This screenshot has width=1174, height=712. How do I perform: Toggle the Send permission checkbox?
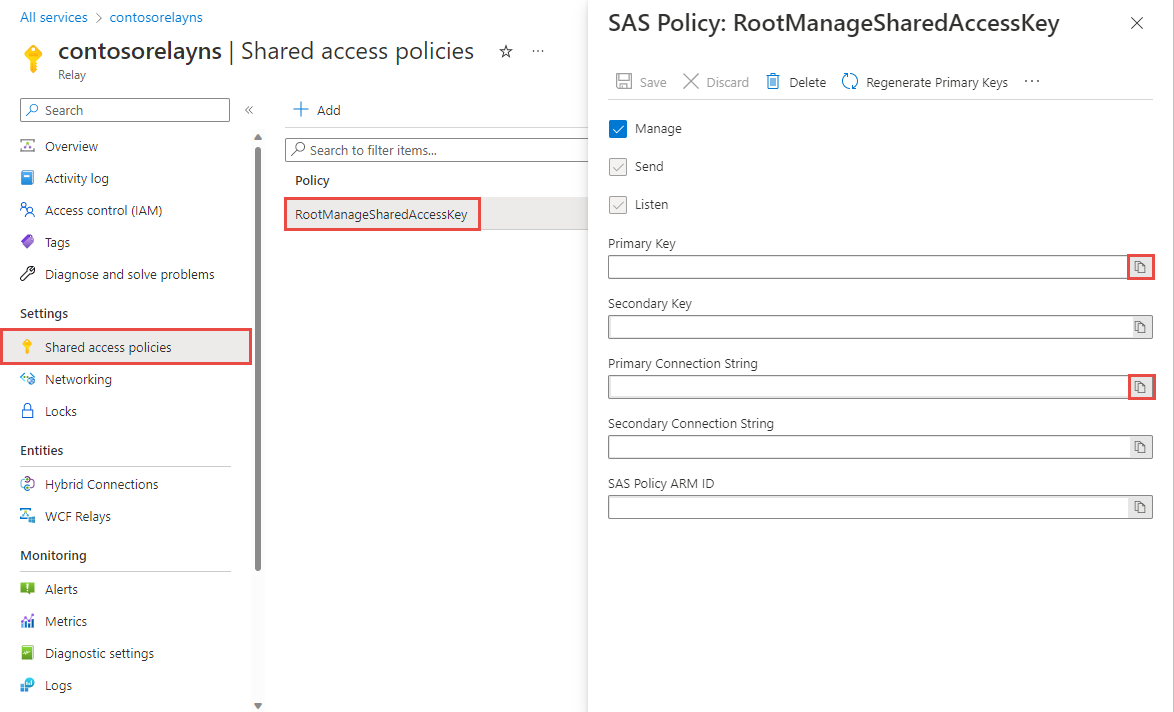[618, 167]
